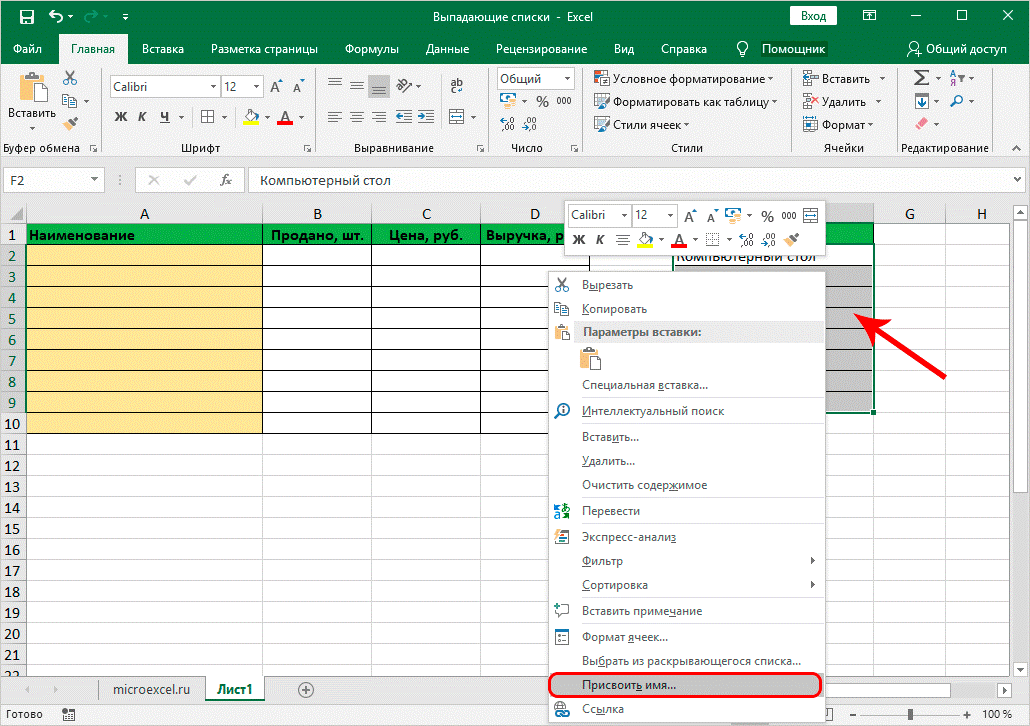This screenshot has width=1030, height=726.
Task: Click 'Общий доступ' share button
Action: tap(956, 49)
